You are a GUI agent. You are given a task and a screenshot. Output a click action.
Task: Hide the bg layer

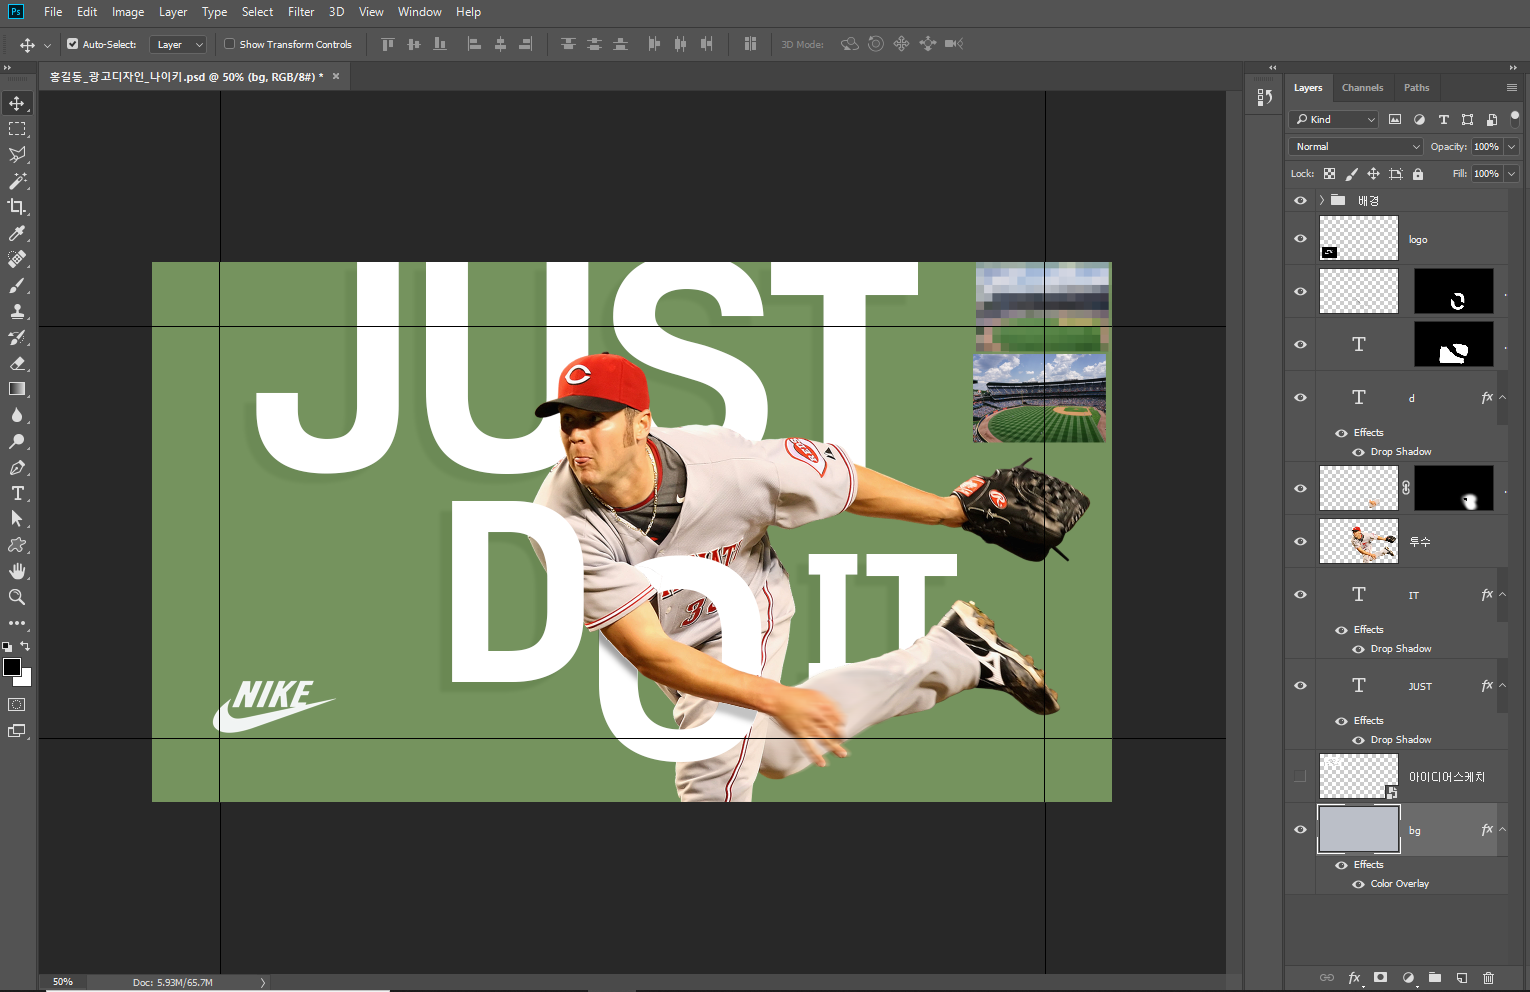coord(1300,829)
